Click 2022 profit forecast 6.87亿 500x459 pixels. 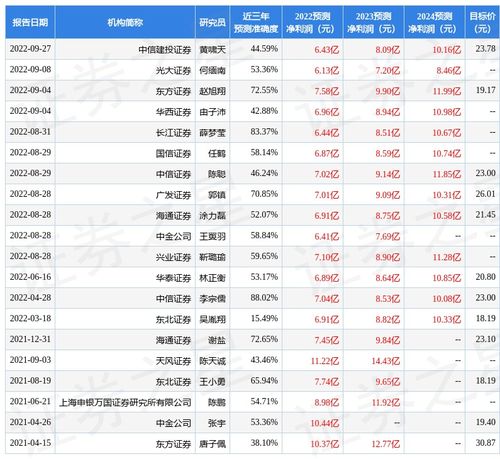pyautogui.click(x=327, y=153)
